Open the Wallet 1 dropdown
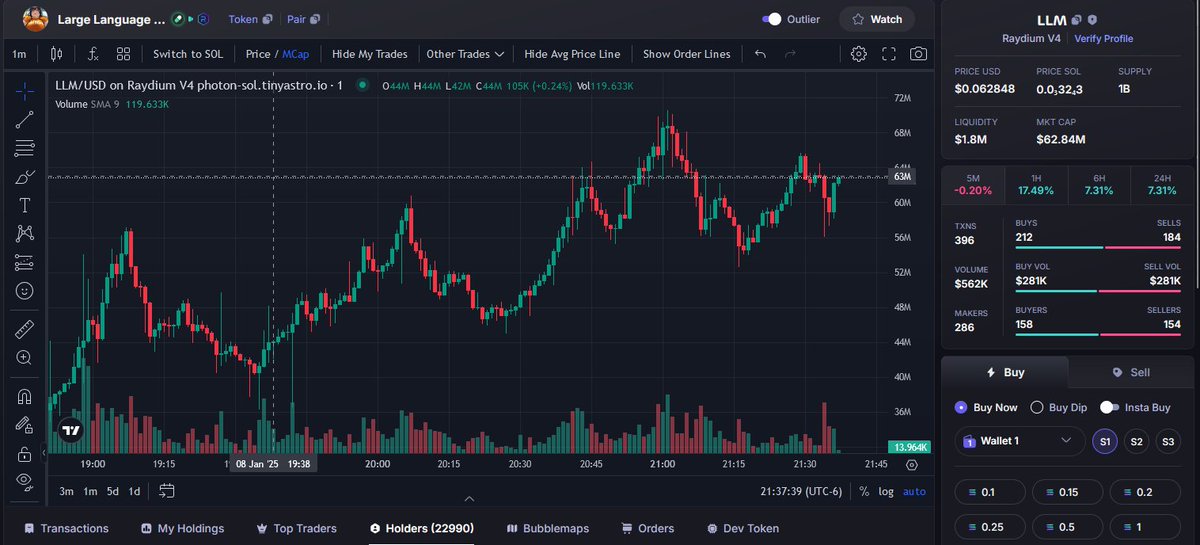Viewport: 1200px width, 545px height. [x=1019, y=440]
